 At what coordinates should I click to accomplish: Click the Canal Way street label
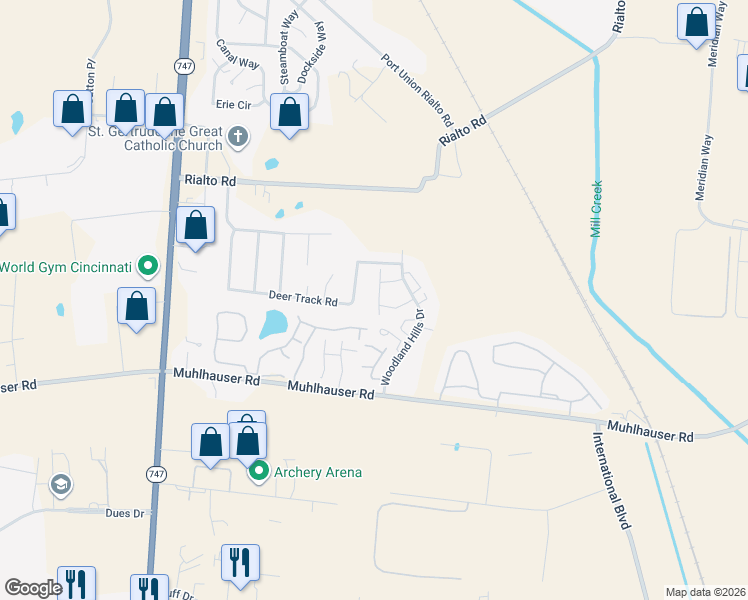pos(238,54)
